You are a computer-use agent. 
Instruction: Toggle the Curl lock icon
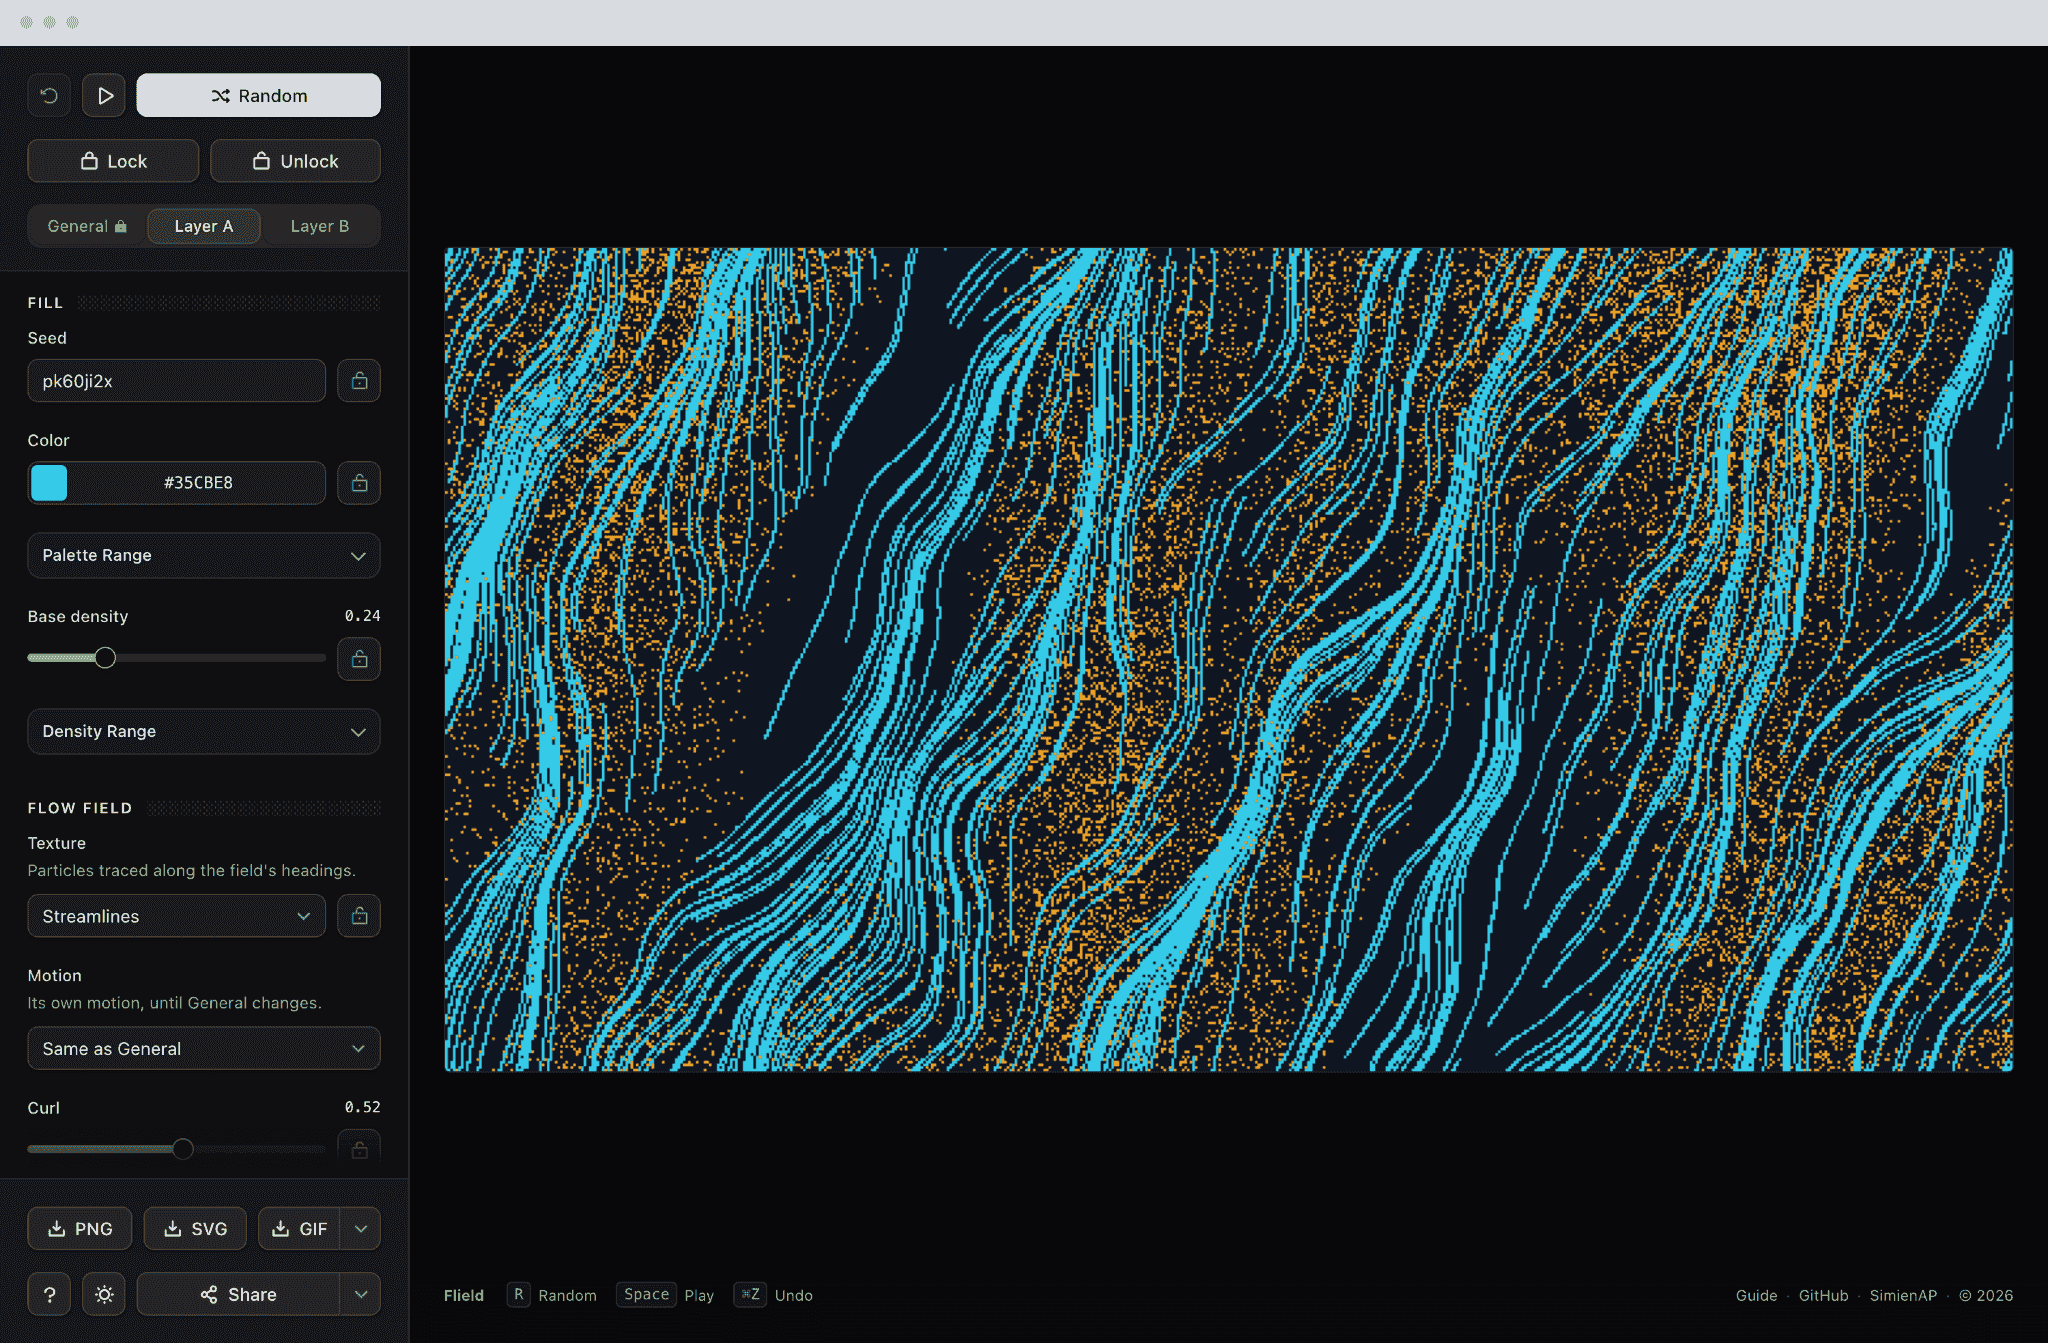click(x=359, y=1150)
